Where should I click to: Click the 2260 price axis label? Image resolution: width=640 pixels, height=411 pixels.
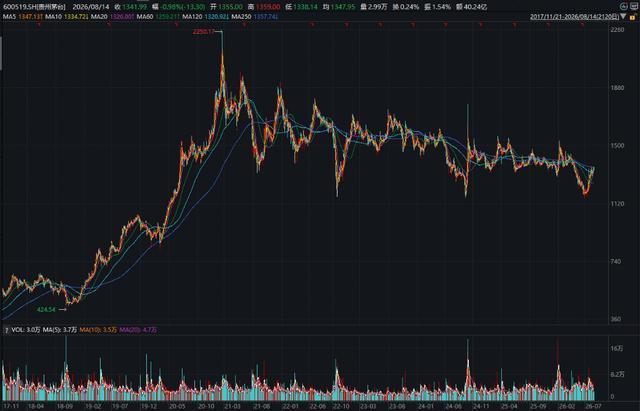(x=618, y=30)
